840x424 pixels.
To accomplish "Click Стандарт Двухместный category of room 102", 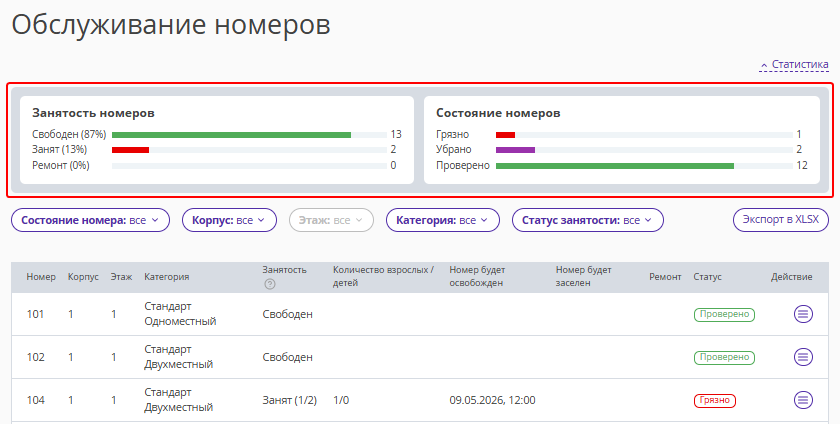I will pyautogui.click(x=178, y=357).
